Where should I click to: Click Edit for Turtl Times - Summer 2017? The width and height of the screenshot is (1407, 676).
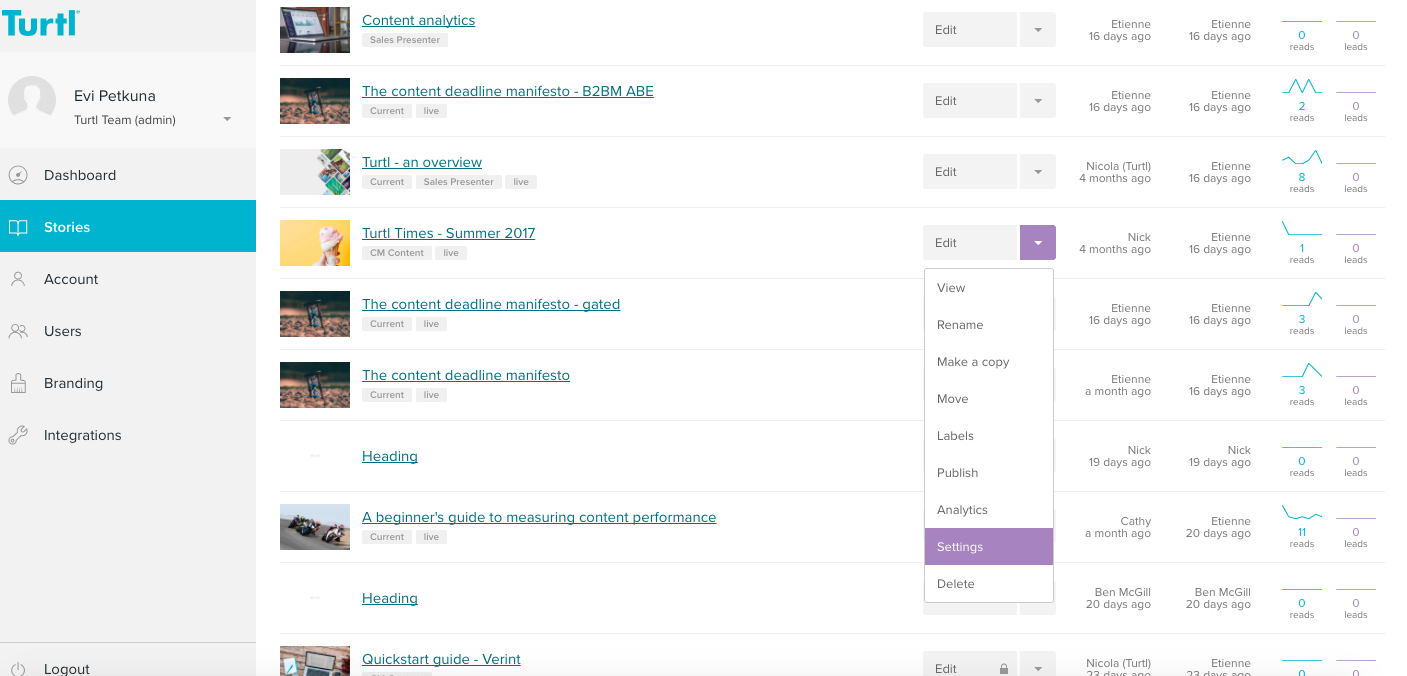(x=969, y=243)
